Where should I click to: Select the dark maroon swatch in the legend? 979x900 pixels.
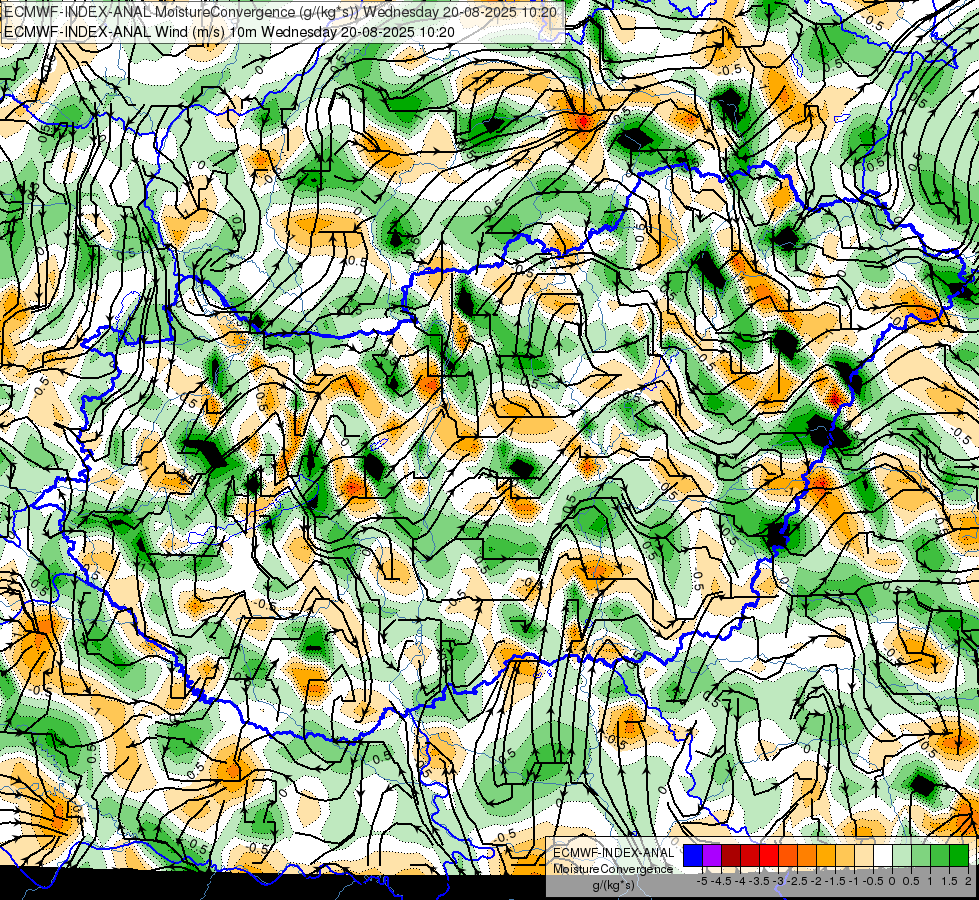[x=731, y=855]
